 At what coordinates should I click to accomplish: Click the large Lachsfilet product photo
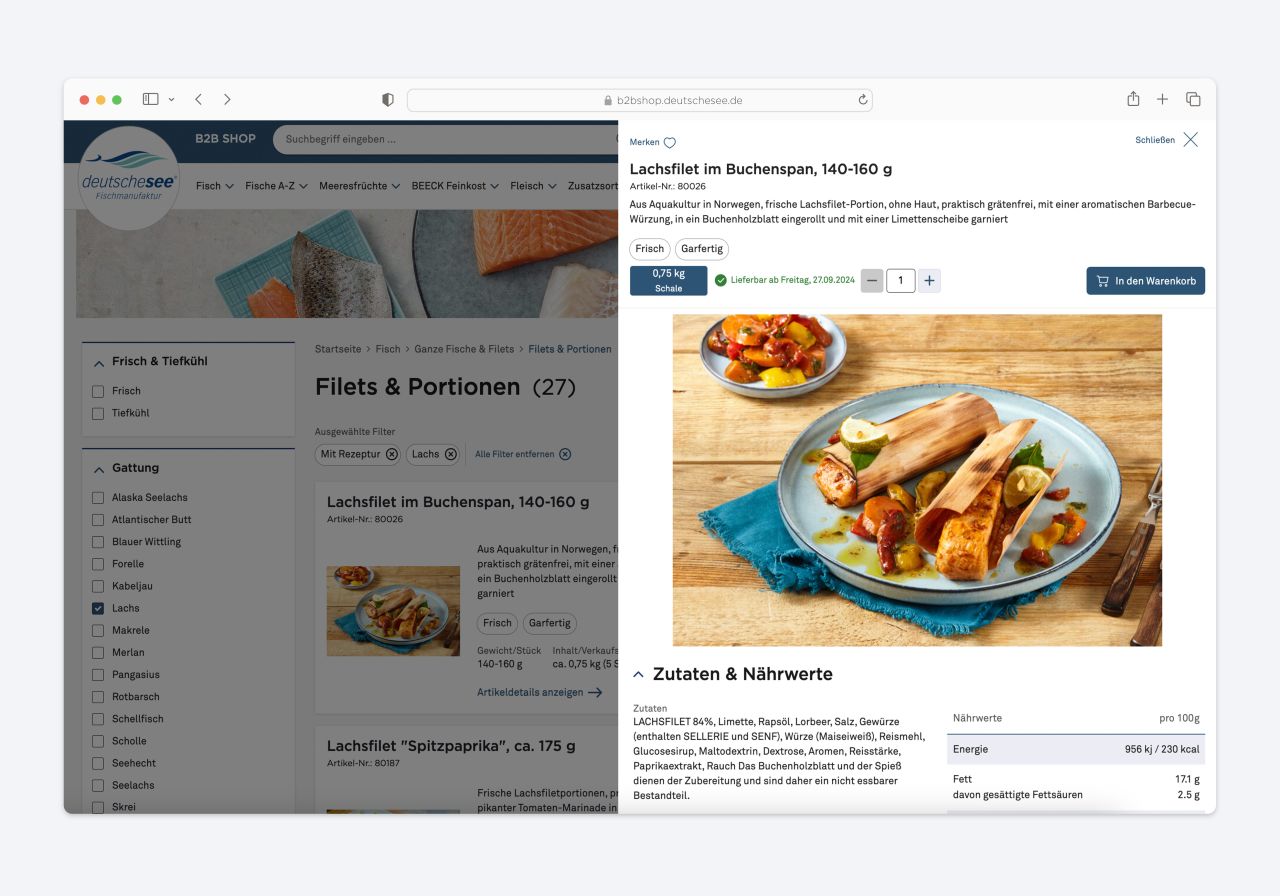click(917, 480)
